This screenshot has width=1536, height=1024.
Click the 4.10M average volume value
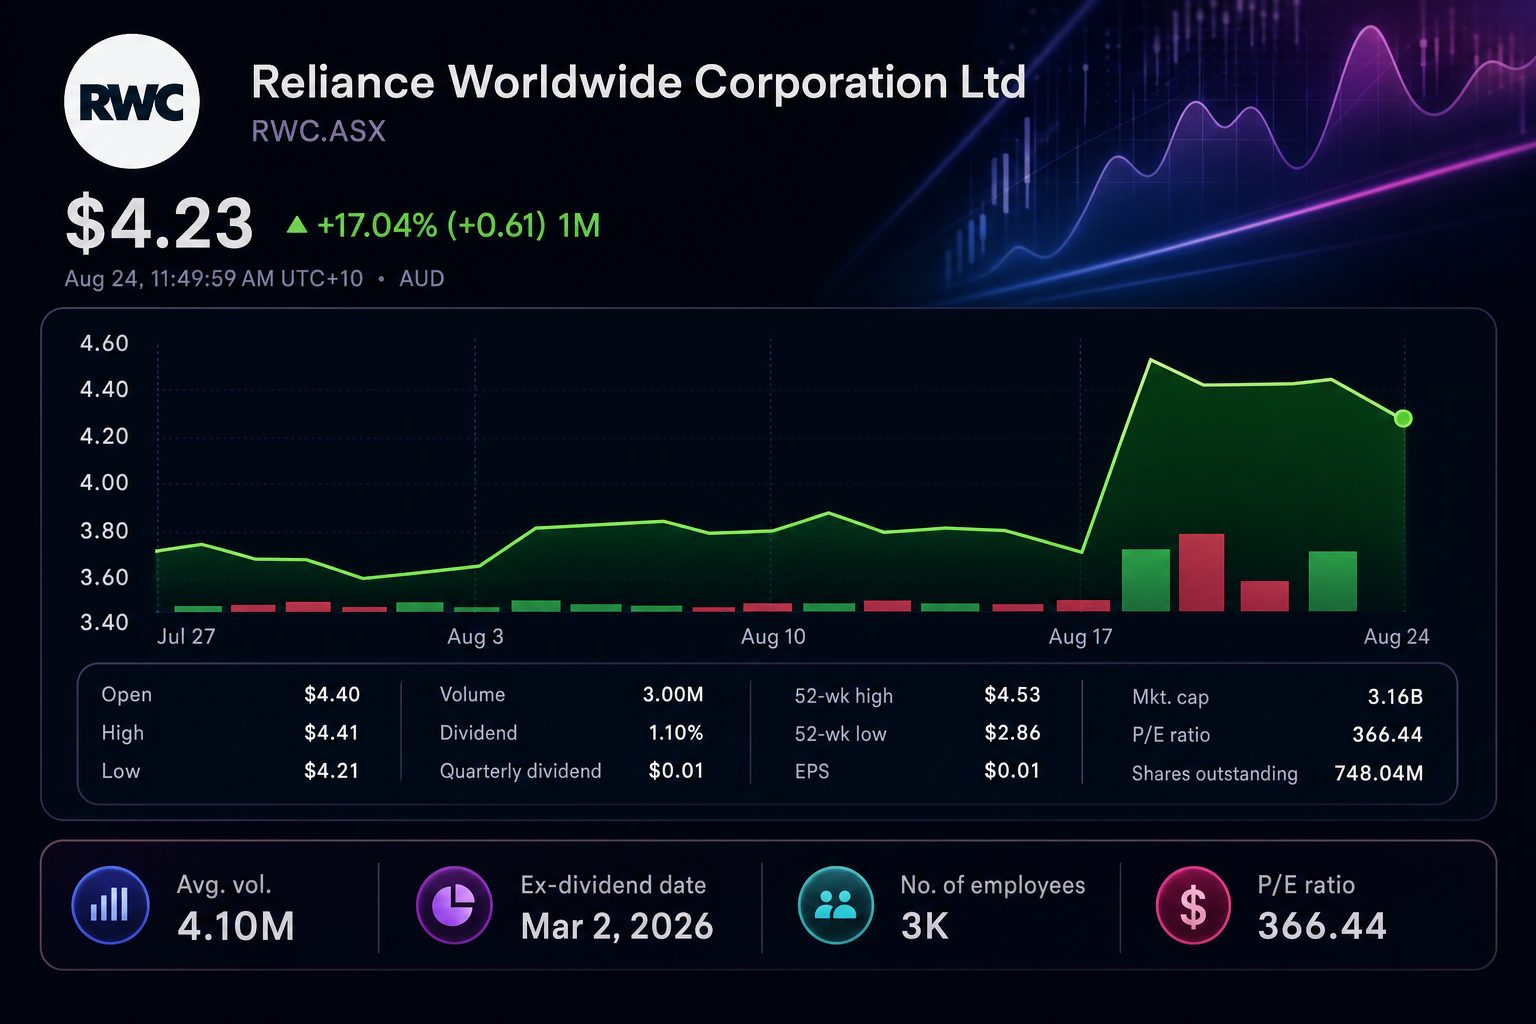click(x=236, y=927)
